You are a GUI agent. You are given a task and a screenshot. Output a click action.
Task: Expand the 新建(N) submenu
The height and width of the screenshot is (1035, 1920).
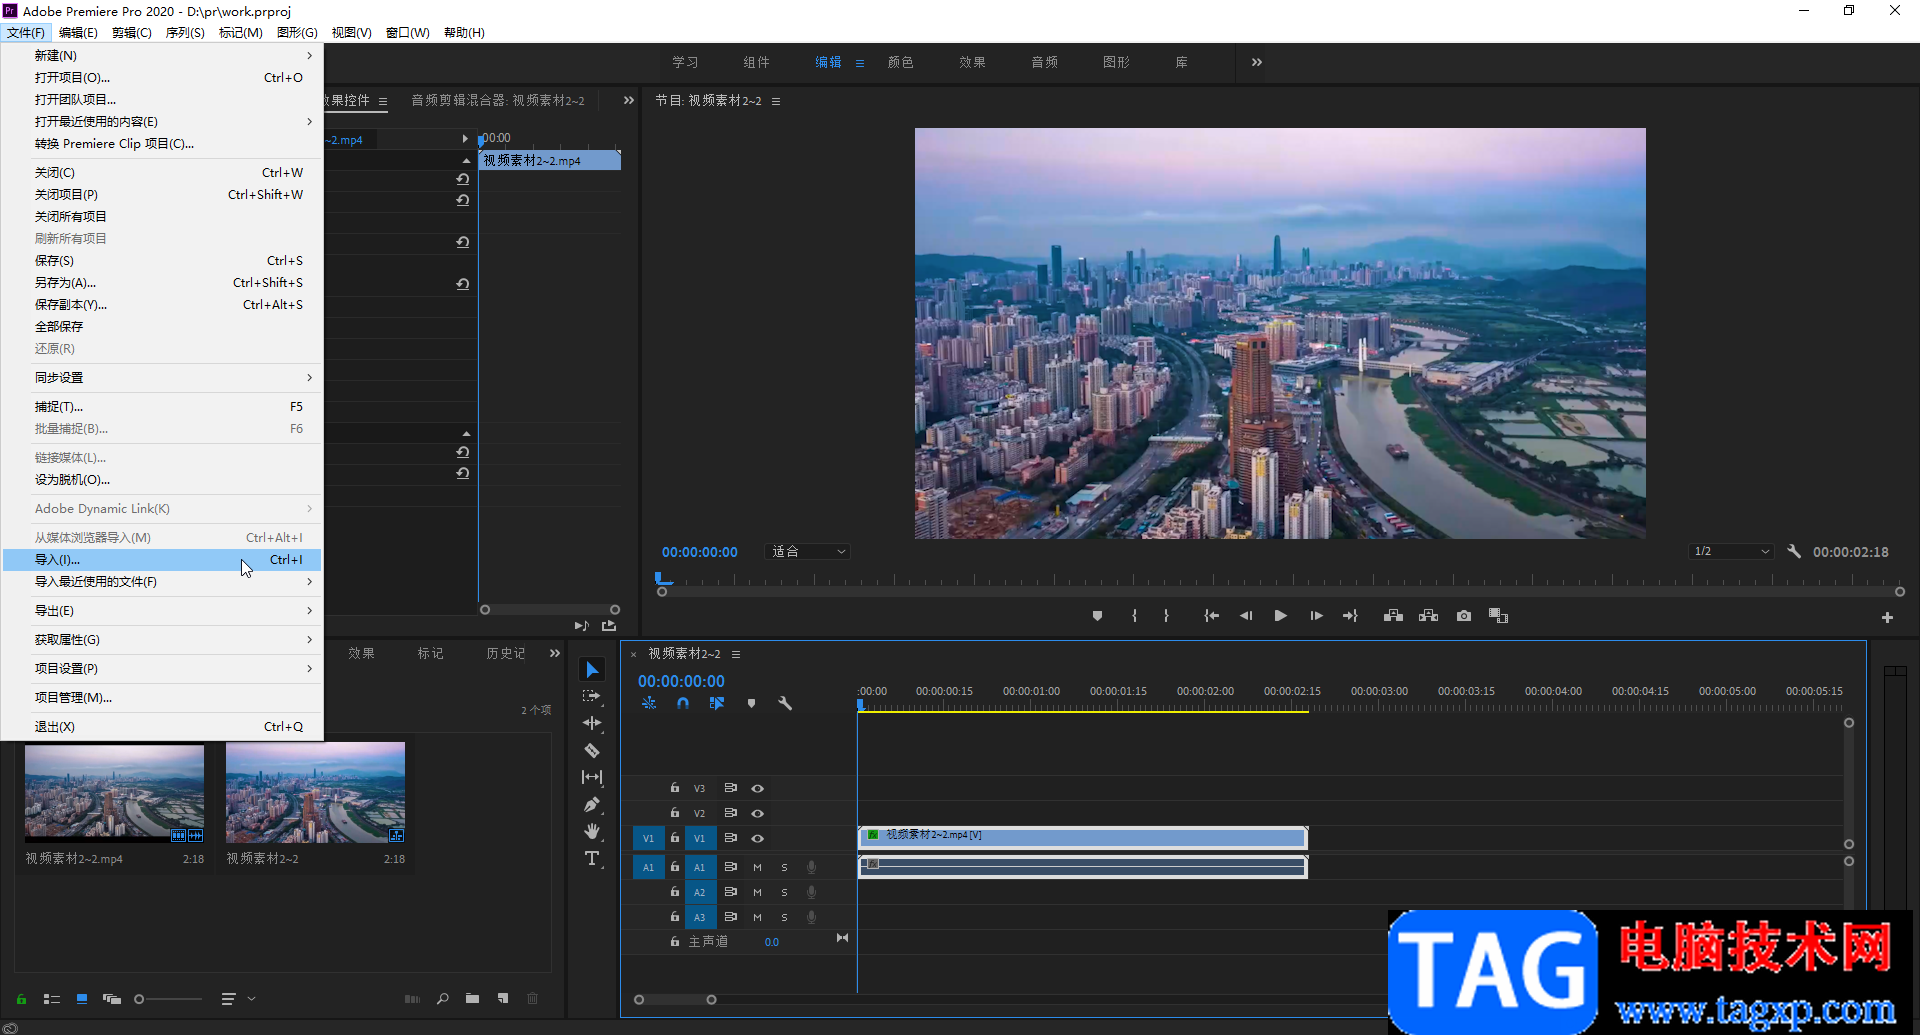[161, 55]
